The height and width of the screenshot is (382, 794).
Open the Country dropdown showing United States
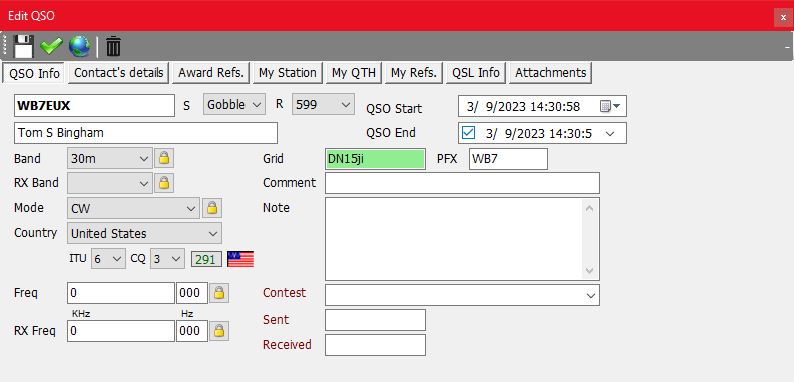coord(144,234)
